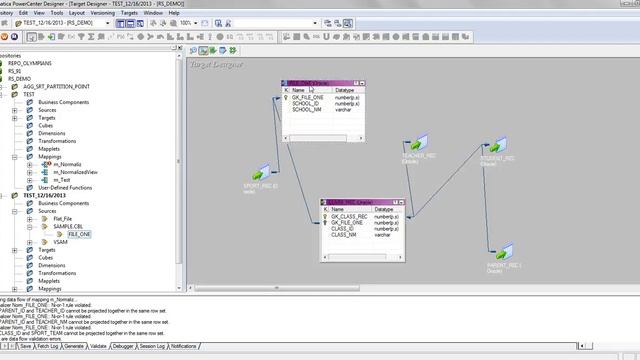640x360 pixels.
Task: Open the Targets menu
Action: (129, 13)
